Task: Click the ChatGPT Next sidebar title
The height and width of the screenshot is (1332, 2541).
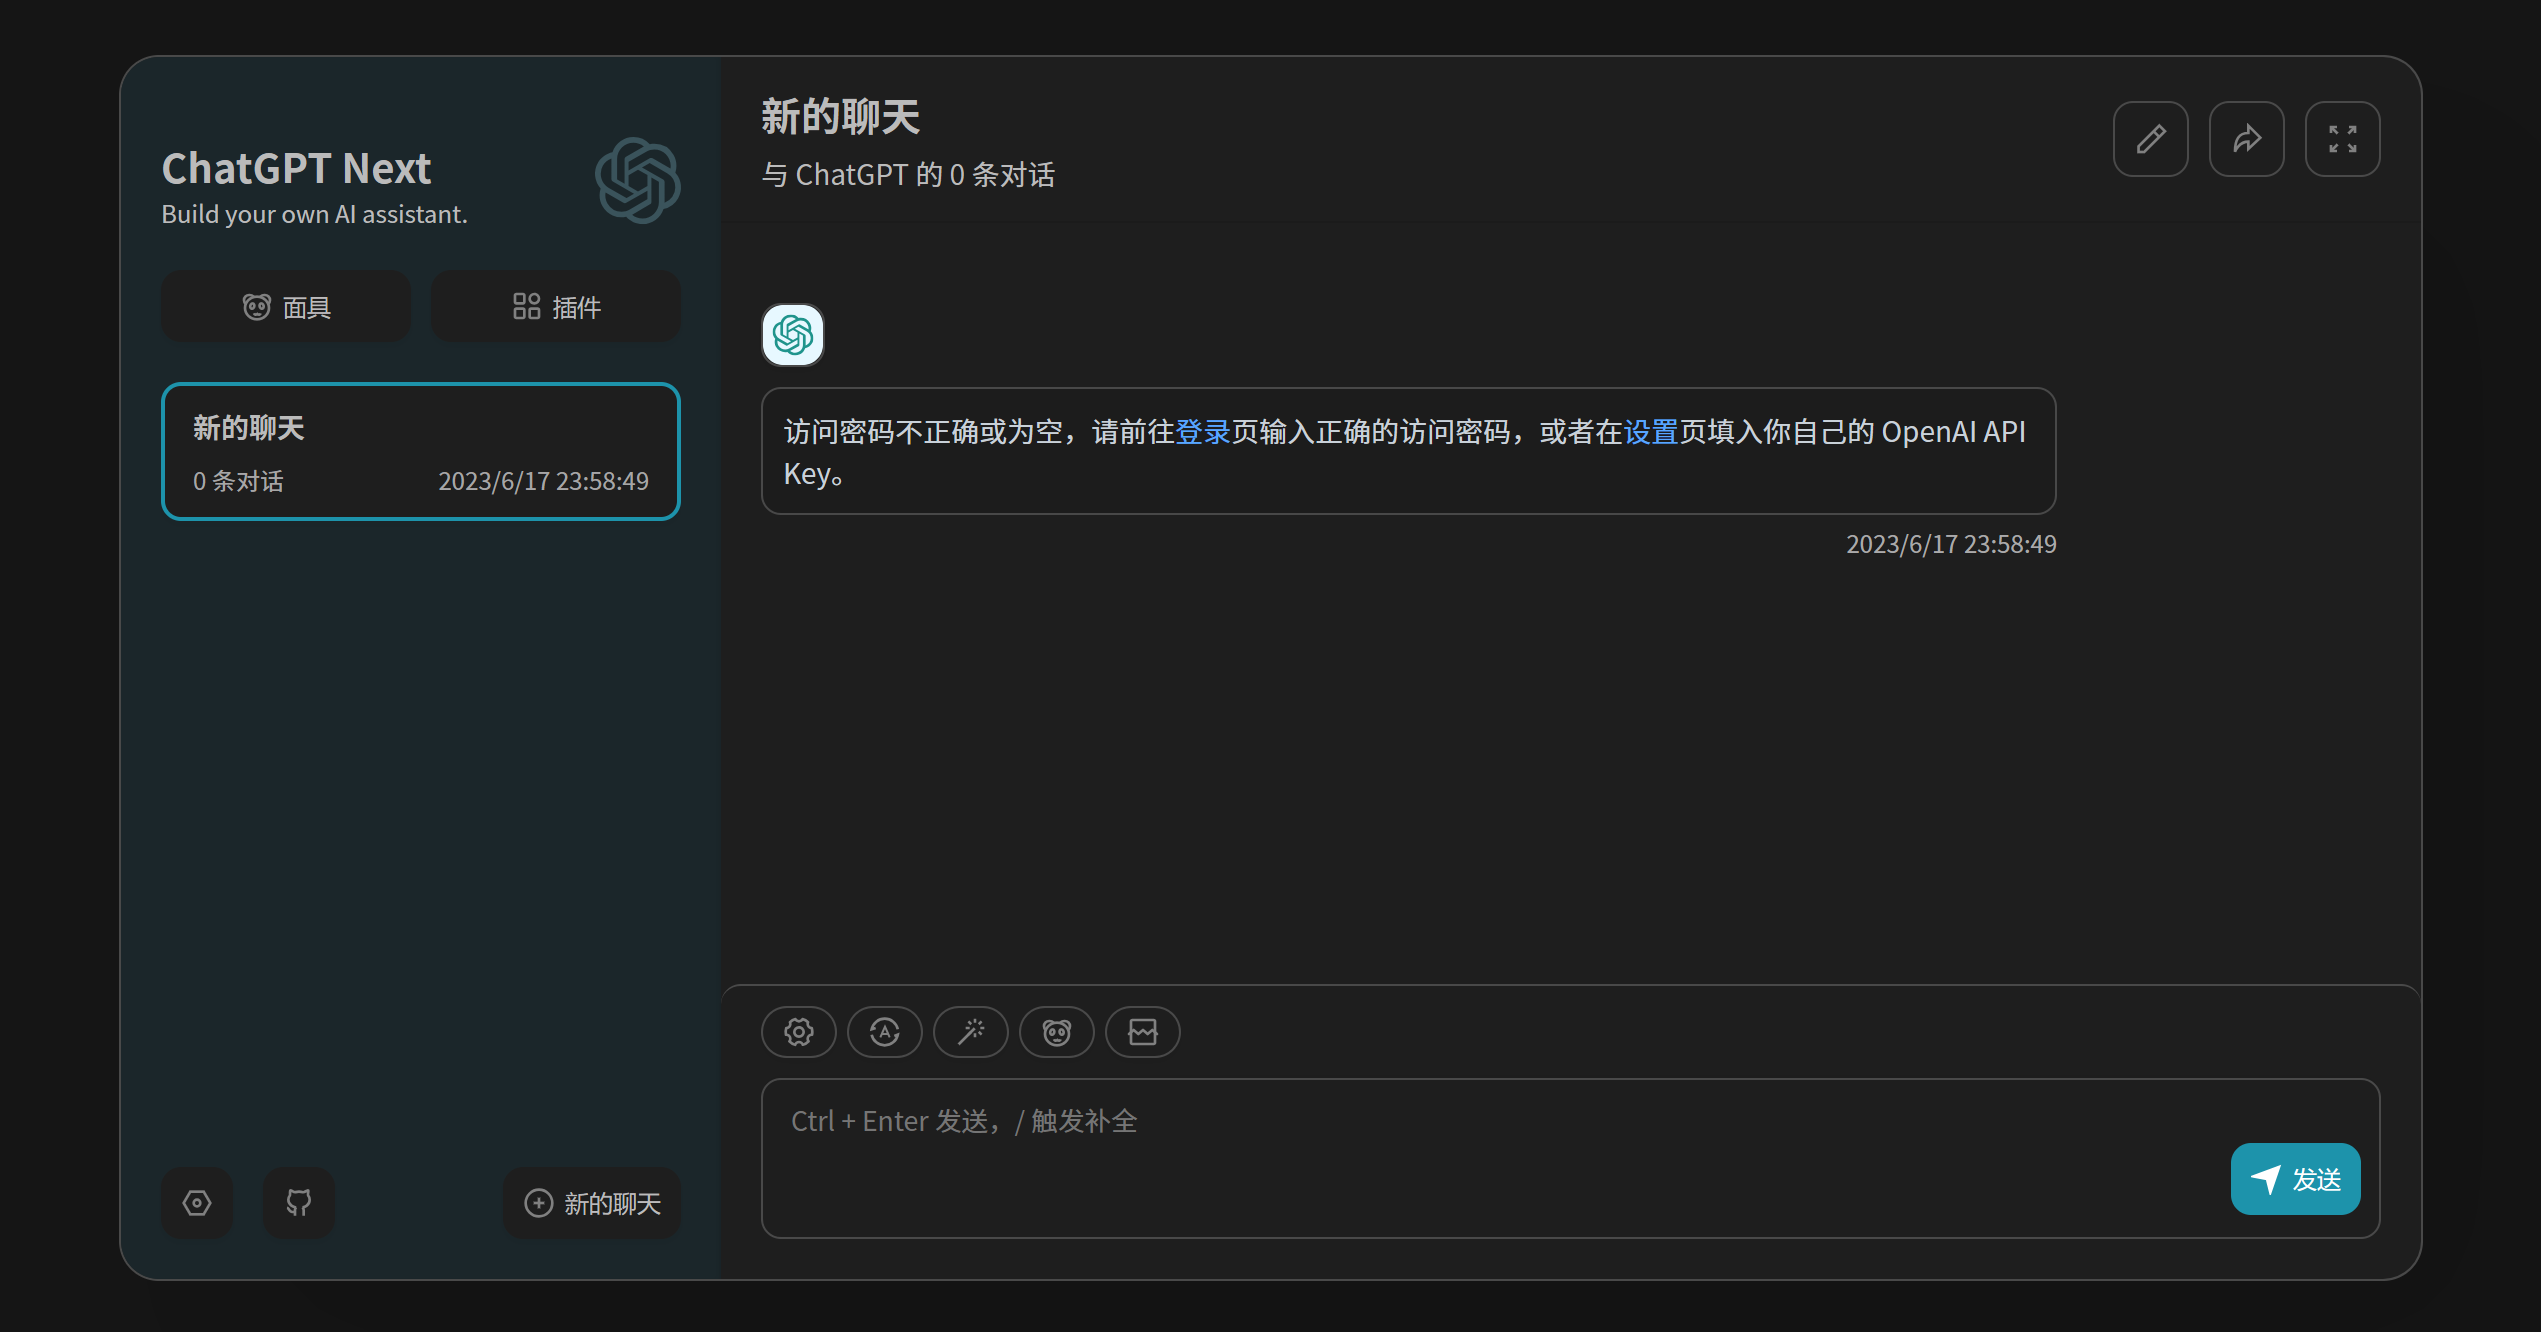Action: point(296,168)
